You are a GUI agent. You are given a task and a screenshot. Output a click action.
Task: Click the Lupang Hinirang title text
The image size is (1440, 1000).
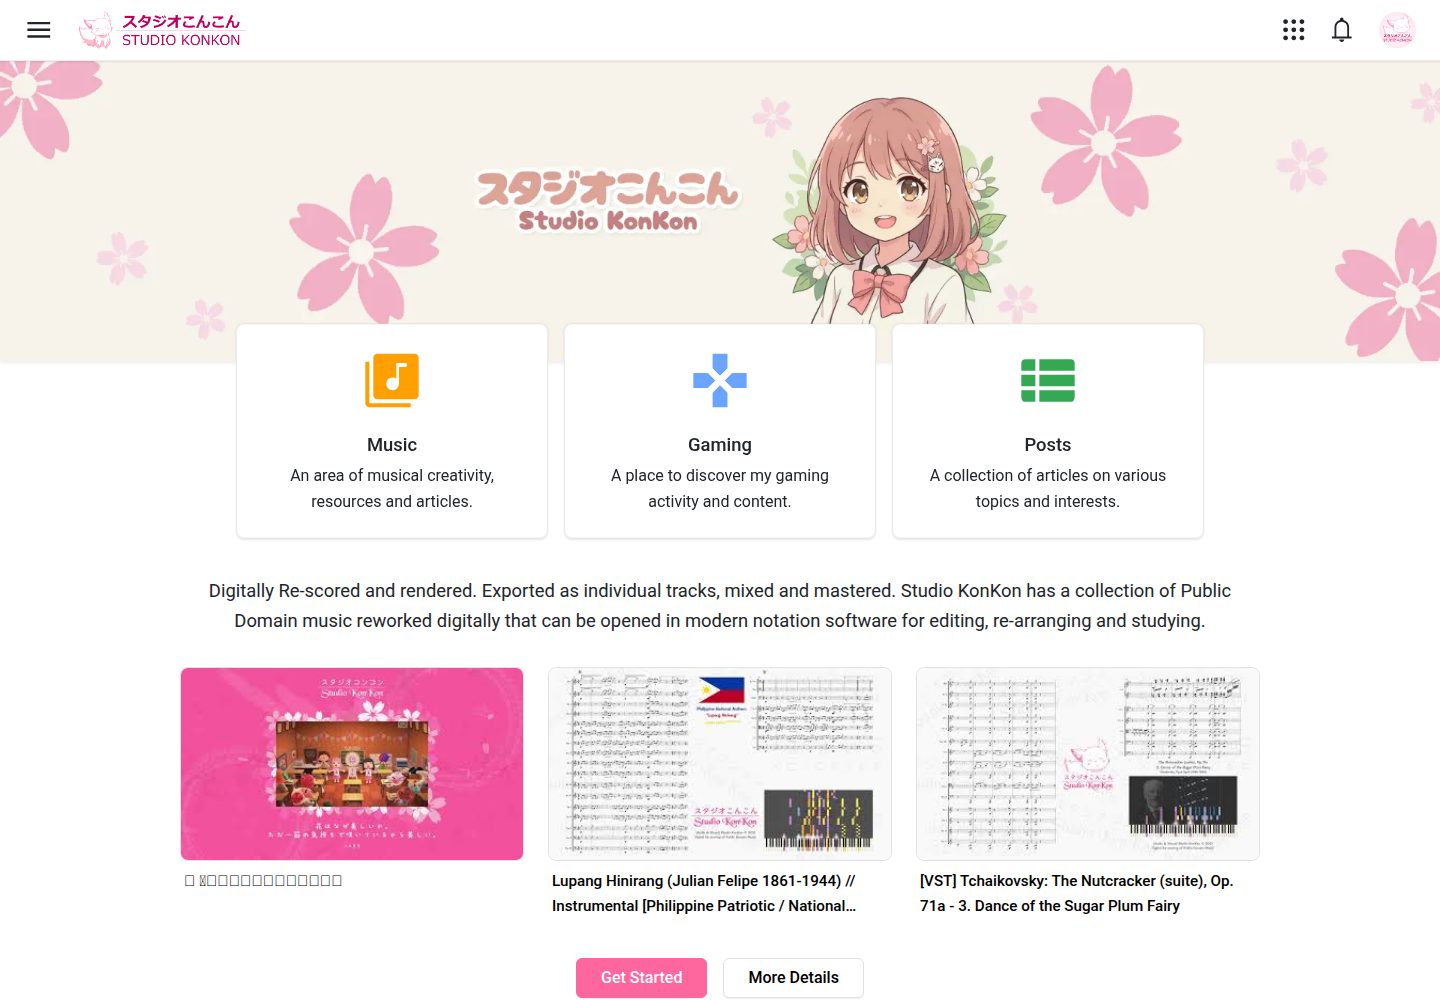click(x=704, y=893)
